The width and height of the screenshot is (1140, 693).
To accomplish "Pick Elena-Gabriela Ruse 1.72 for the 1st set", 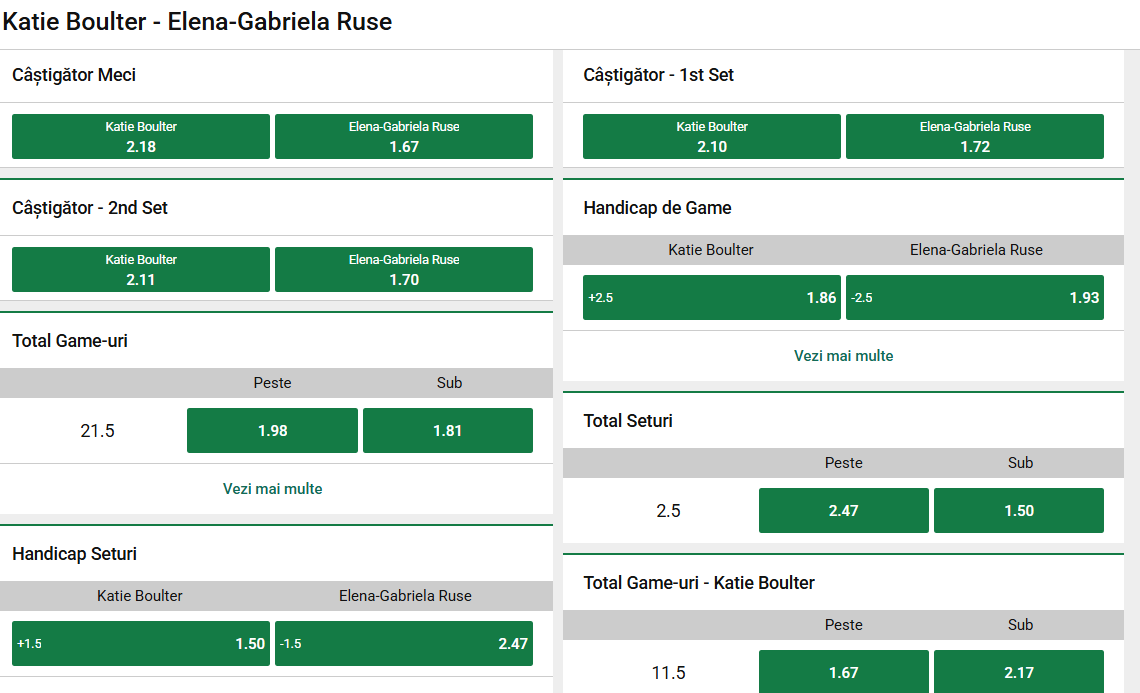I will coord(974,136).
